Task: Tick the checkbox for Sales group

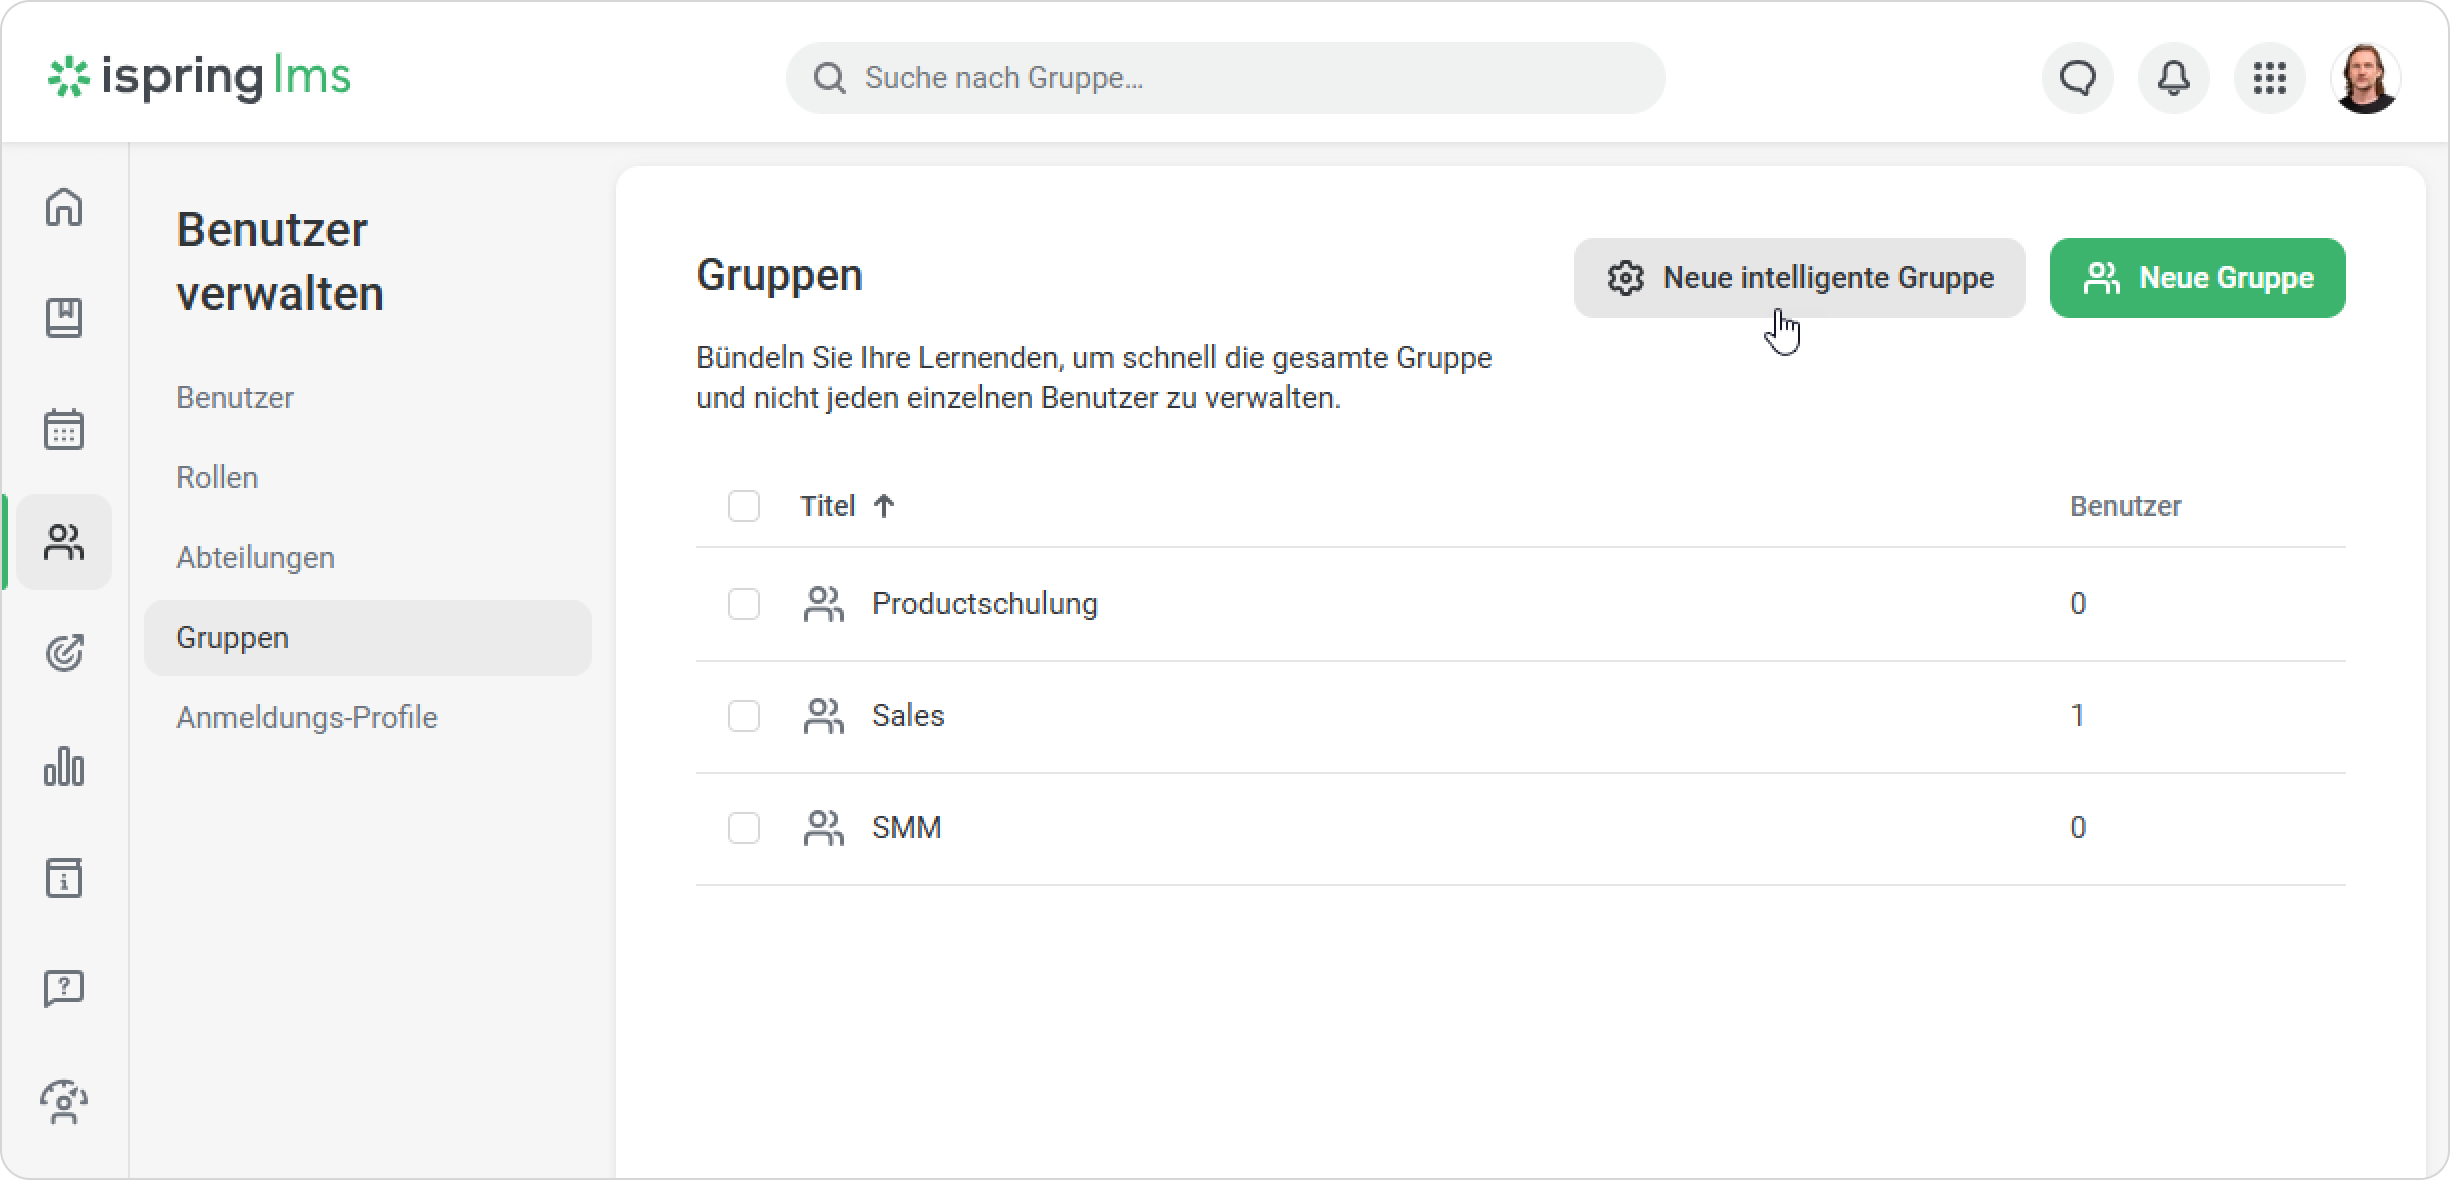Action: (743, 716)
